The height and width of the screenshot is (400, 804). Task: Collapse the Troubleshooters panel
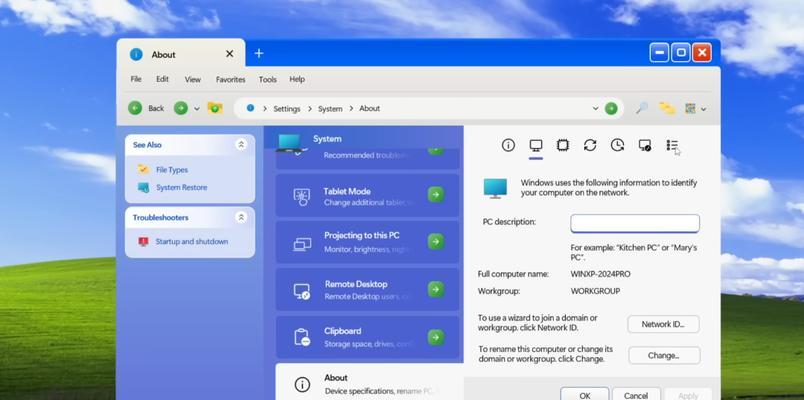241,217
